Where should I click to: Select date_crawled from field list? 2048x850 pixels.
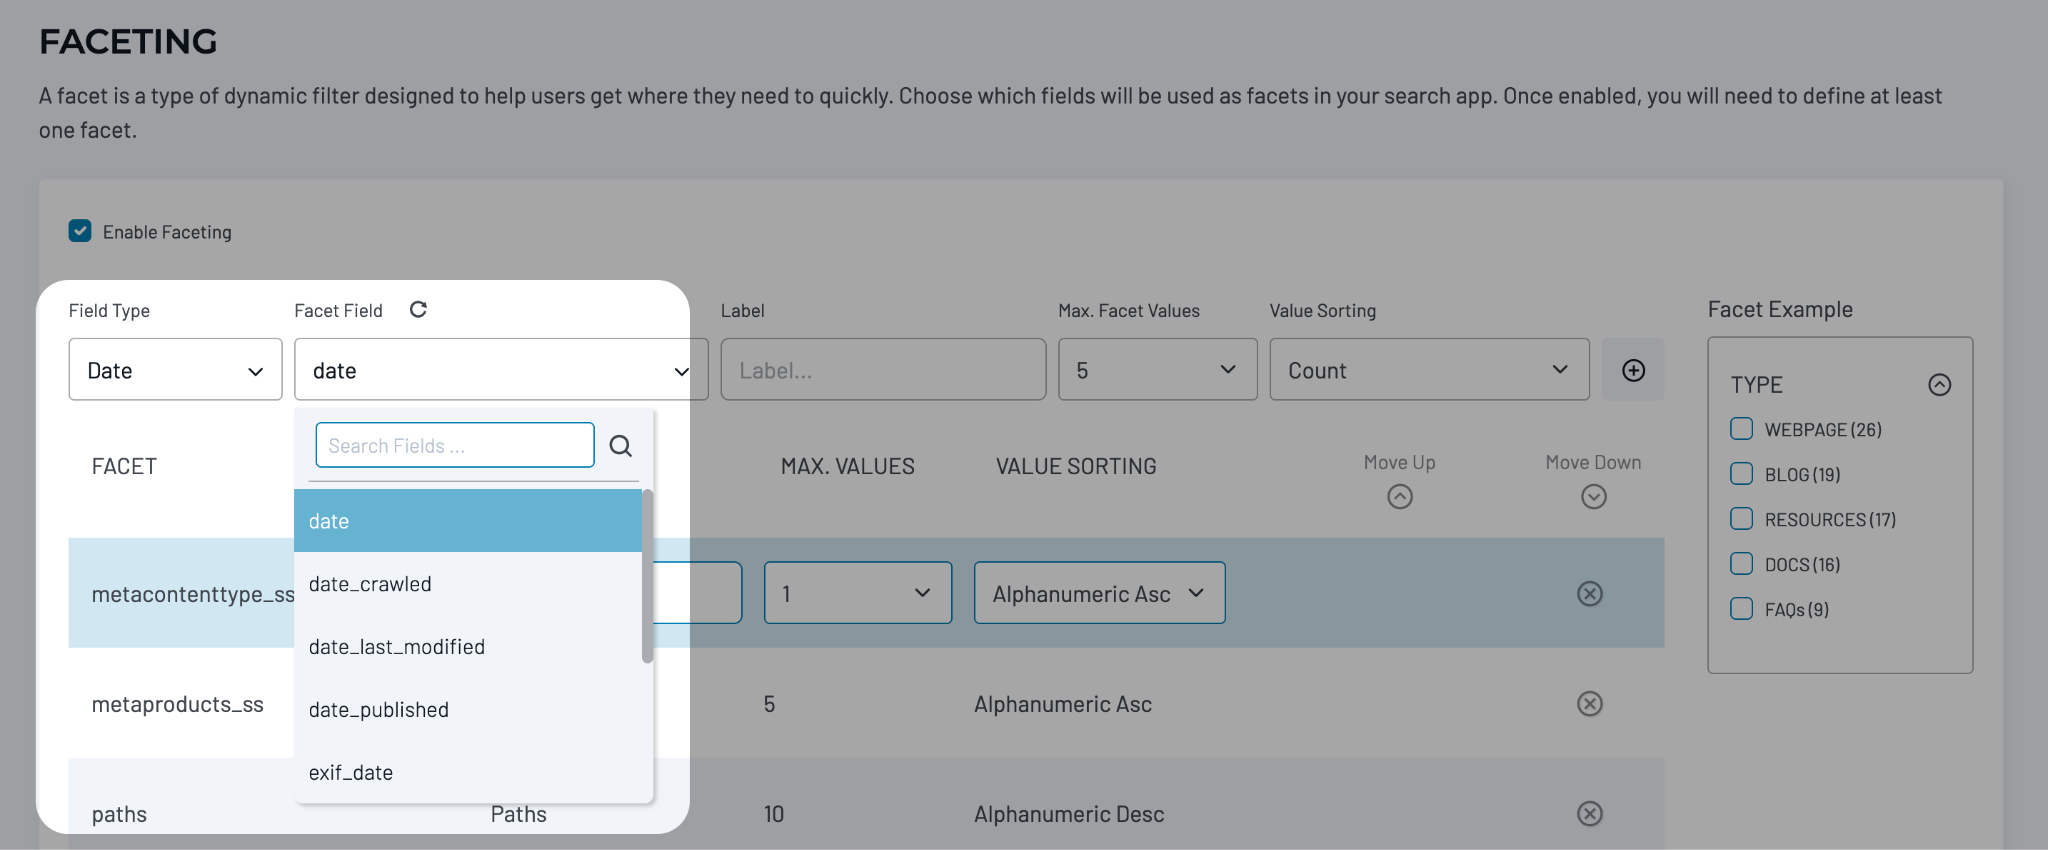coord(468,584)
